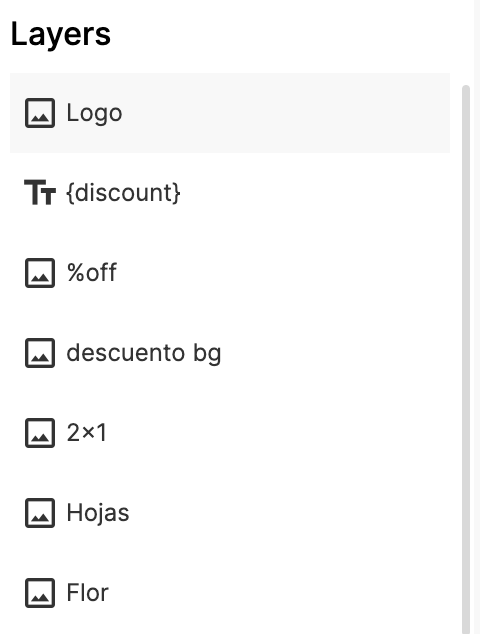Click the image icon beside Logo layer
This screenshot has height=634, width=480.
(x=40, y=113)
